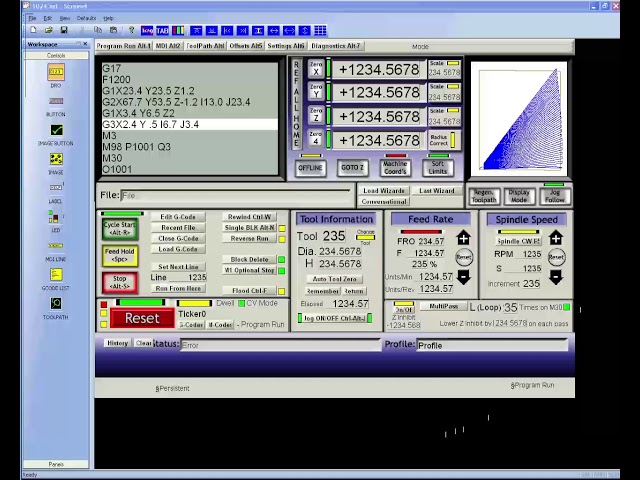Screen dimensions: 640x480
Task: Click the Paste clipboard toolbar icon
Action: pos(113,30)
